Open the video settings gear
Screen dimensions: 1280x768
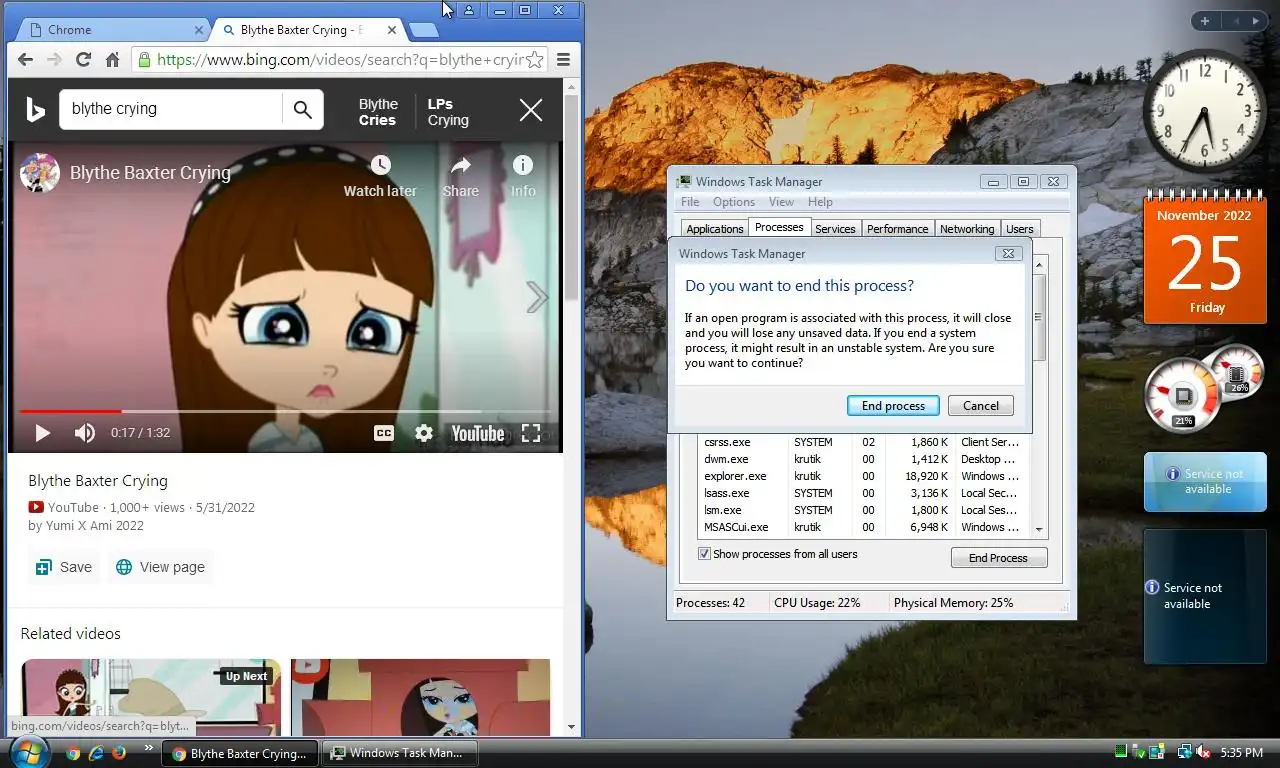point(424,433)
